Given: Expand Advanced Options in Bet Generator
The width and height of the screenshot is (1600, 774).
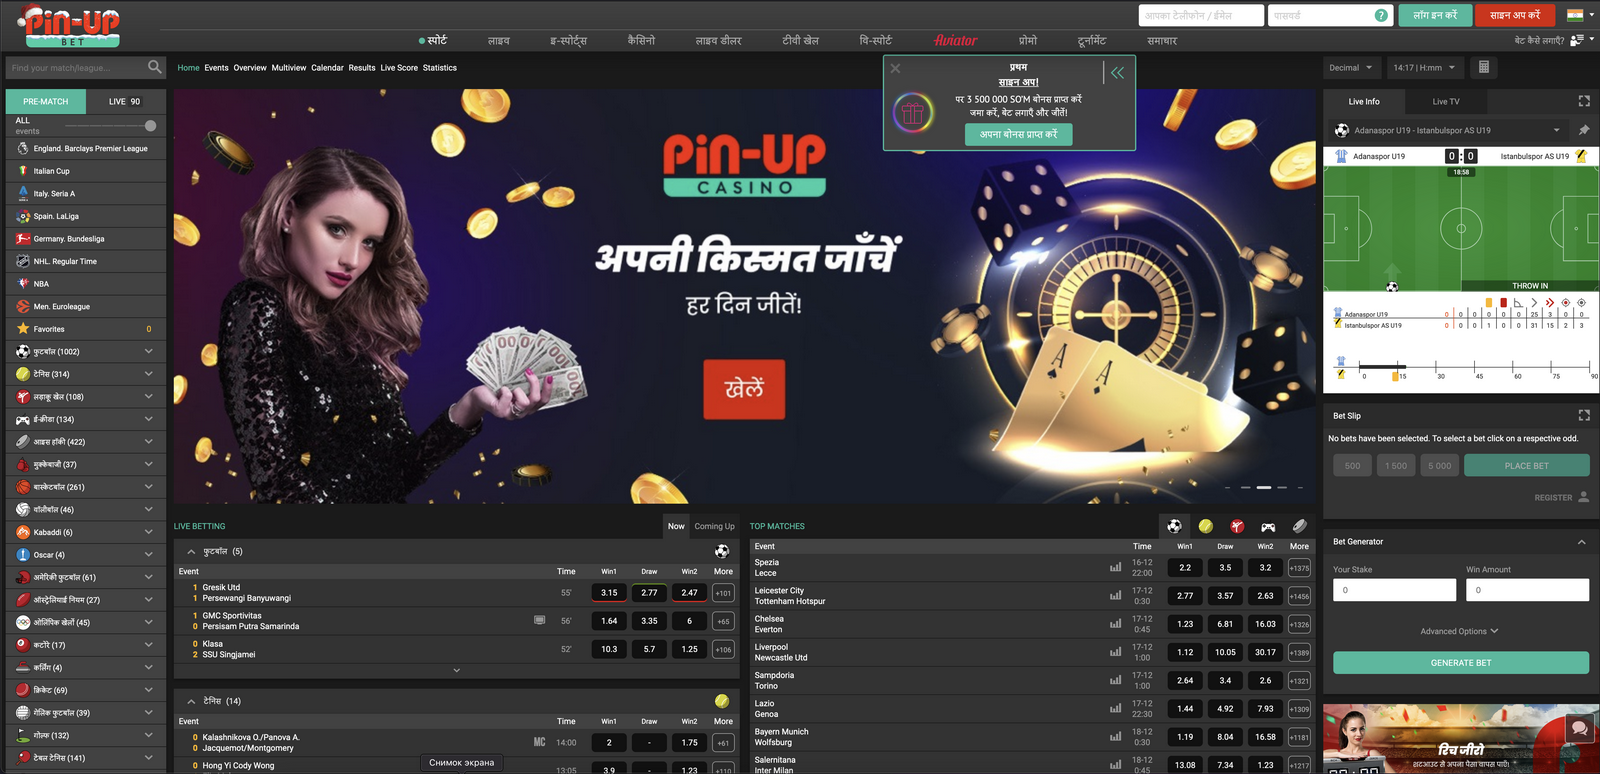Looking at the screenshot, I should coord(1459,631).
